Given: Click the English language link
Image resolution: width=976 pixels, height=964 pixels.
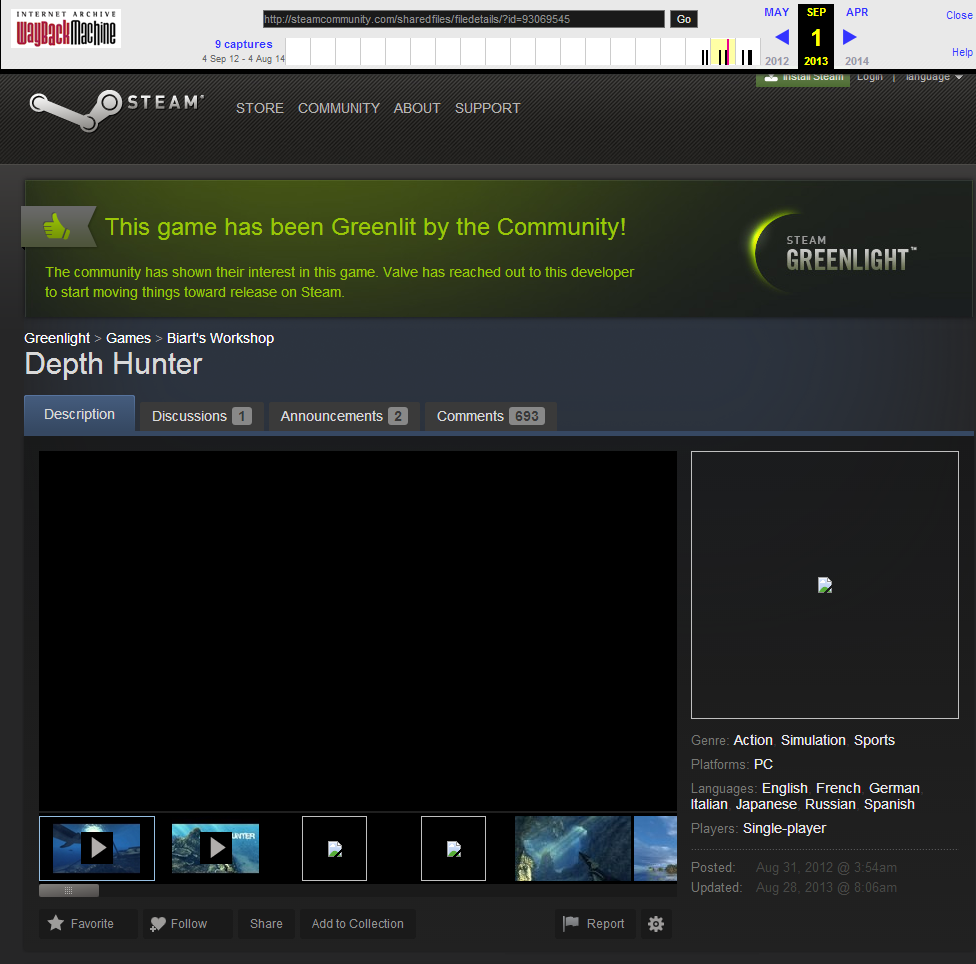Looking at the screenshot, I should [x=784, y=788].
